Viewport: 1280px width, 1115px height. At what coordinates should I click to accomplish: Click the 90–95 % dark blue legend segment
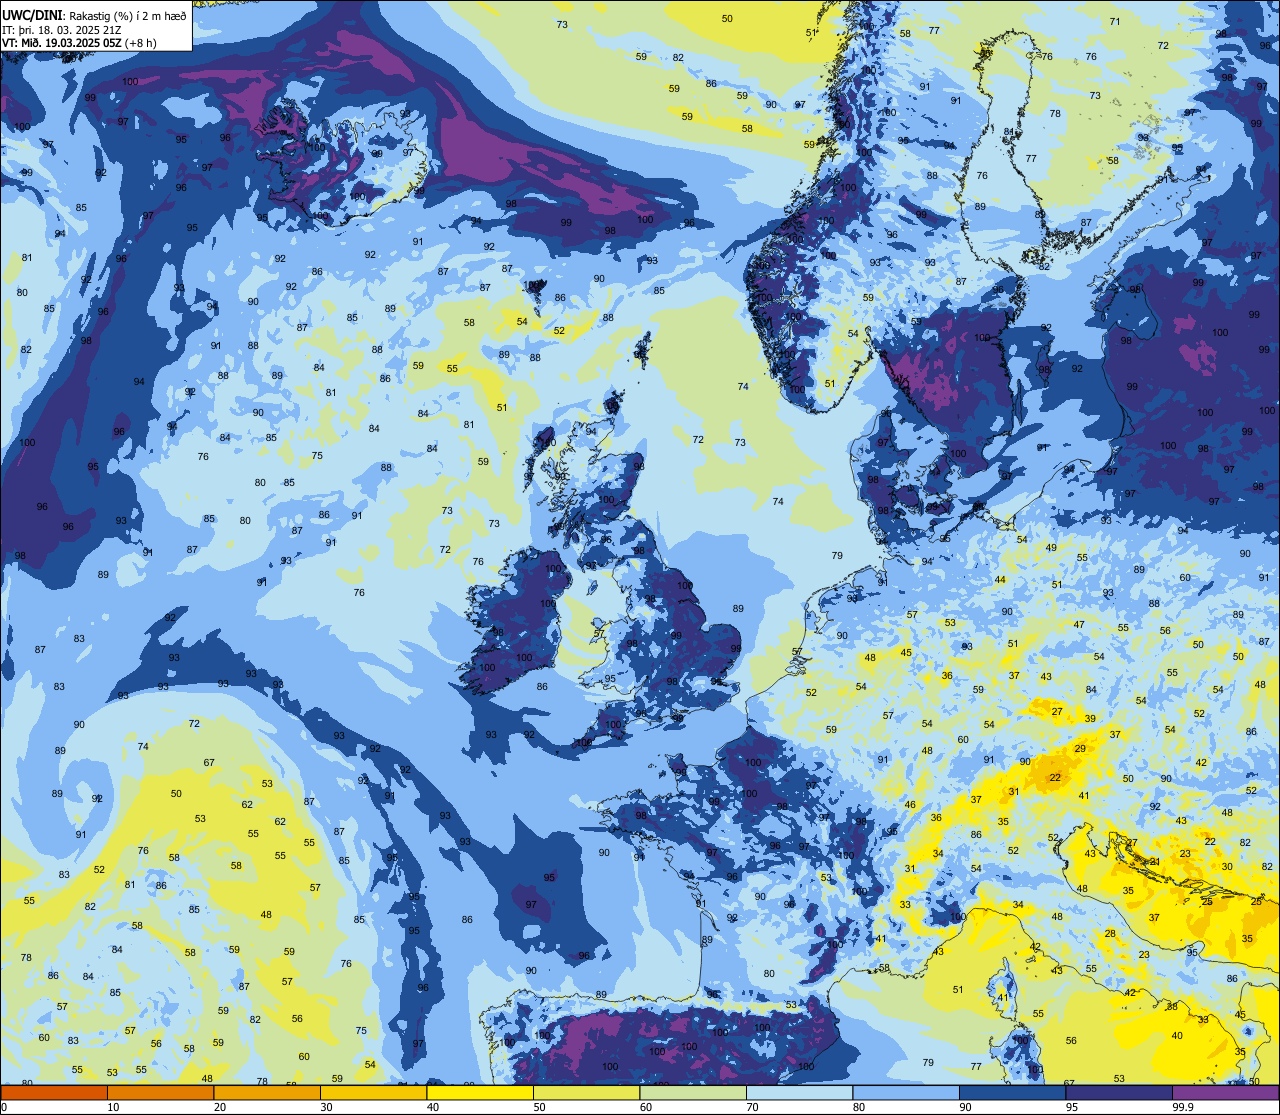coord(1012,1092)
